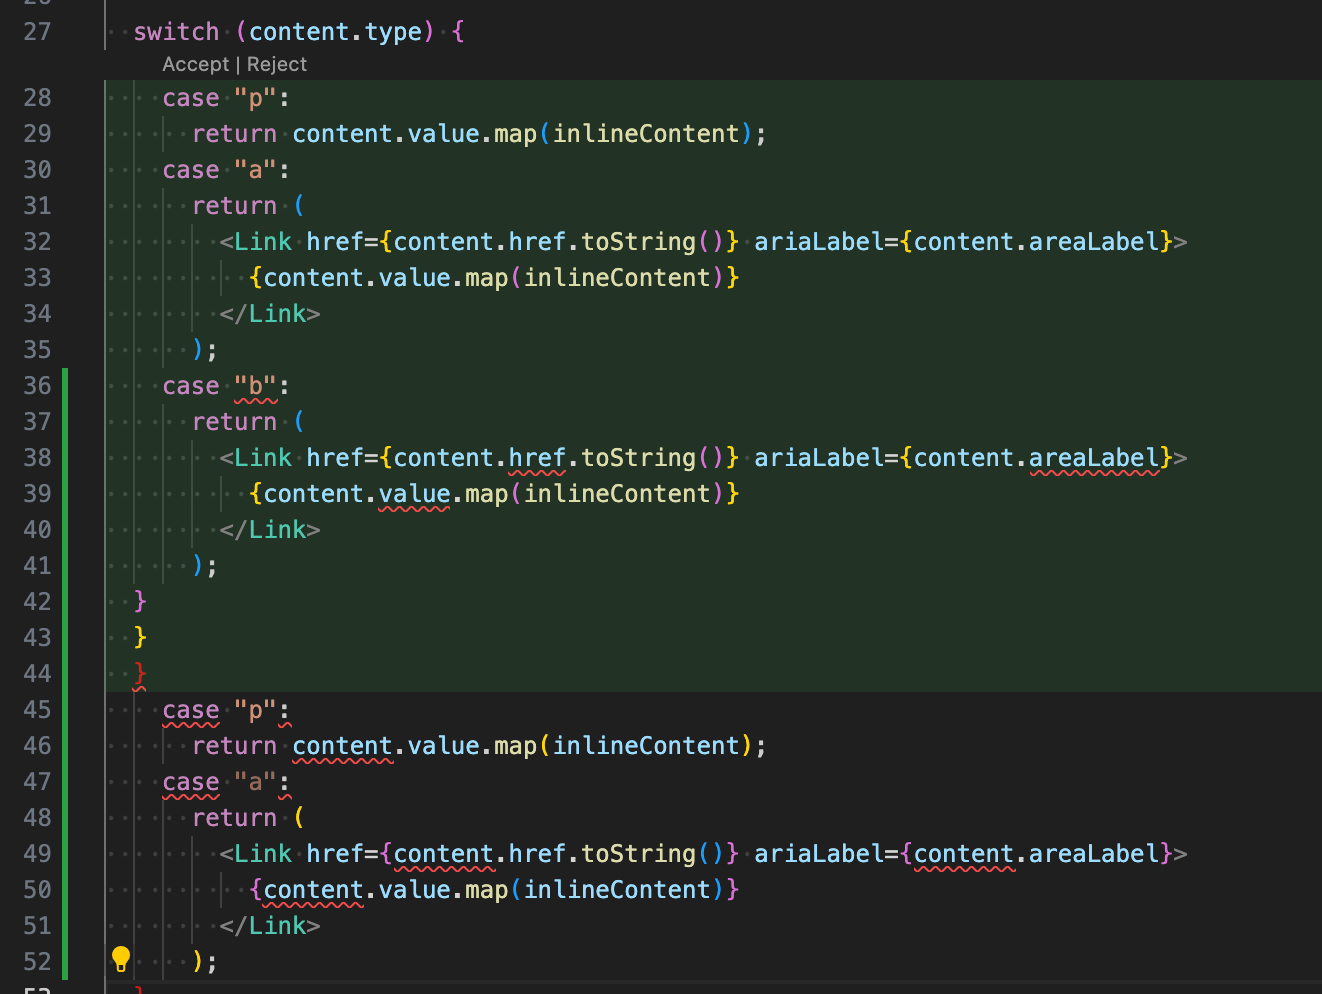1322x994 pixels.
Task: Click the red closing brace on line 44
Action: pyautogui.click(x=140, y=674)
